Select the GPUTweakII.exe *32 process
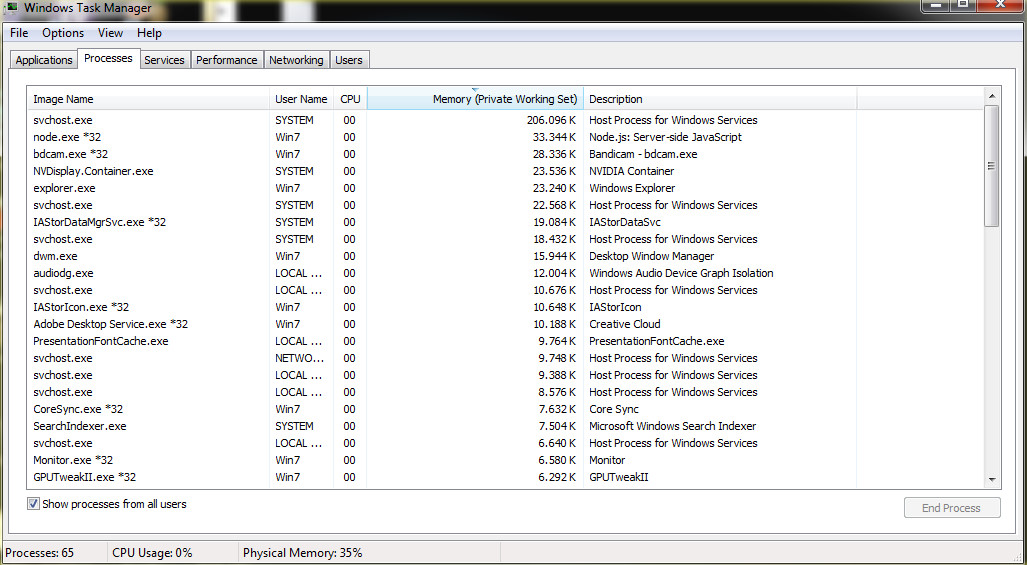Viewport: 1027px width, 565px height. click(x=84, y=477)
